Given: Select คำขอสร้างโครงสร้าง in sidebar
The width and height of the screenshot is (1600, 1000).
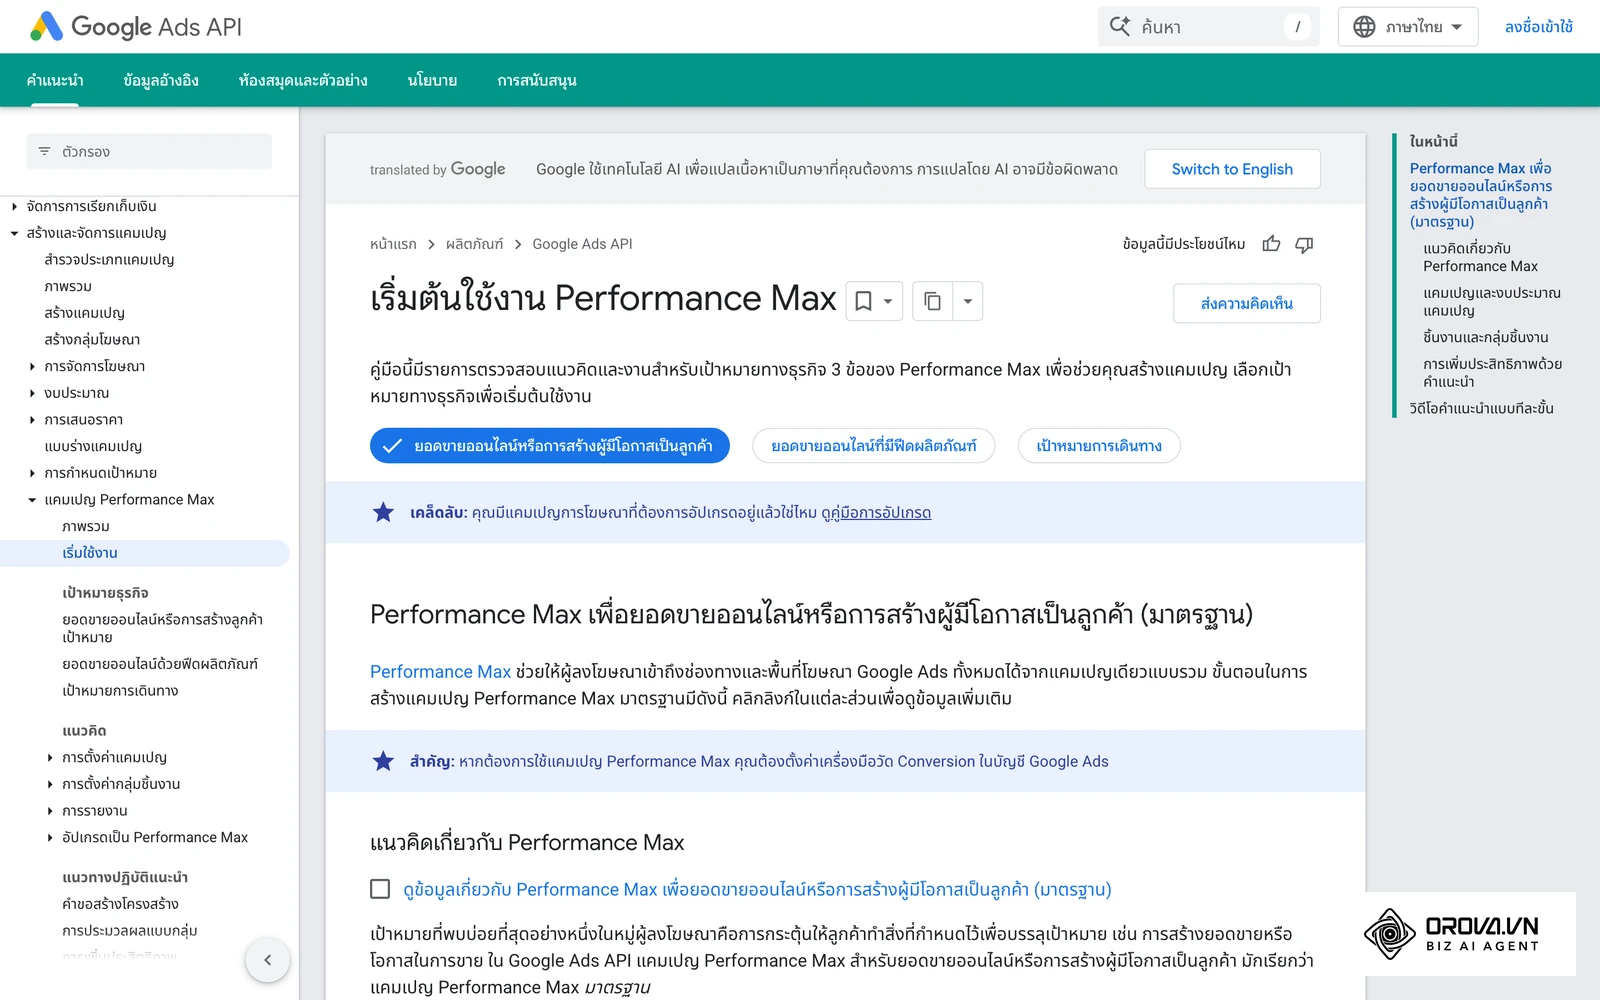Looking at the screenshot, I should tap(120, 904).
